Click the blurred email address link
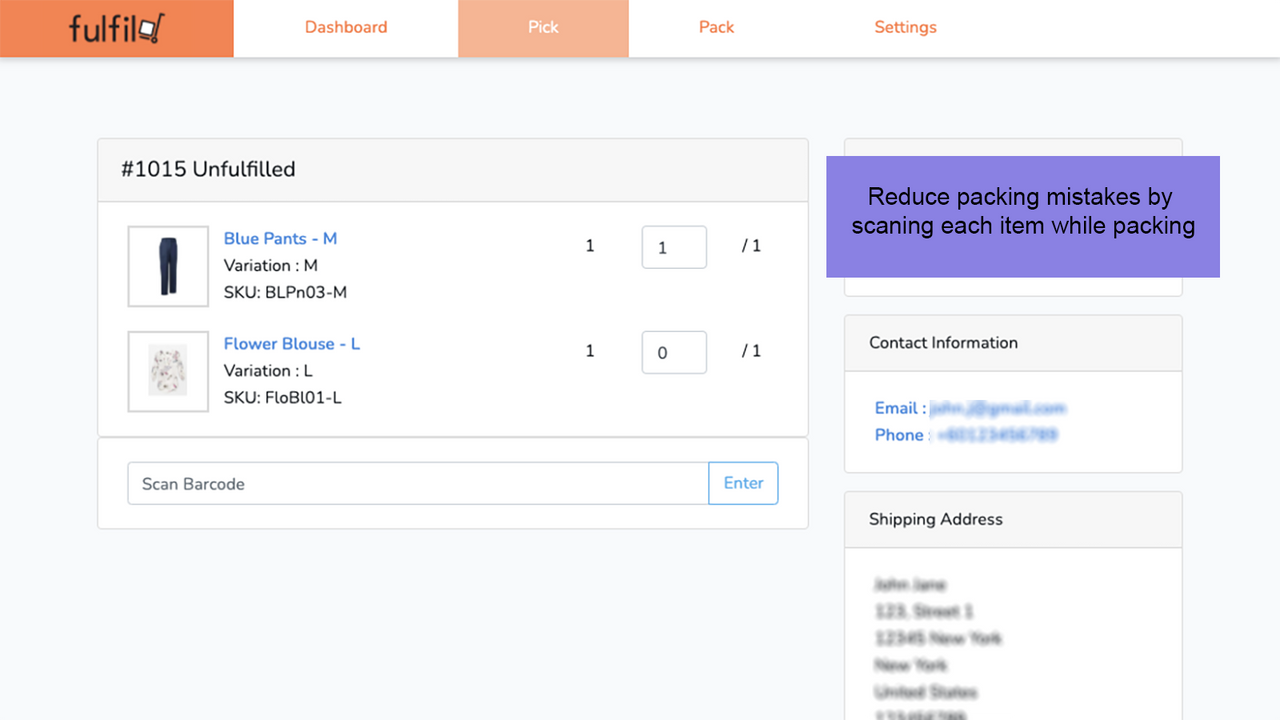Viewport: 1280px width, 720px height. click(997, 408)
